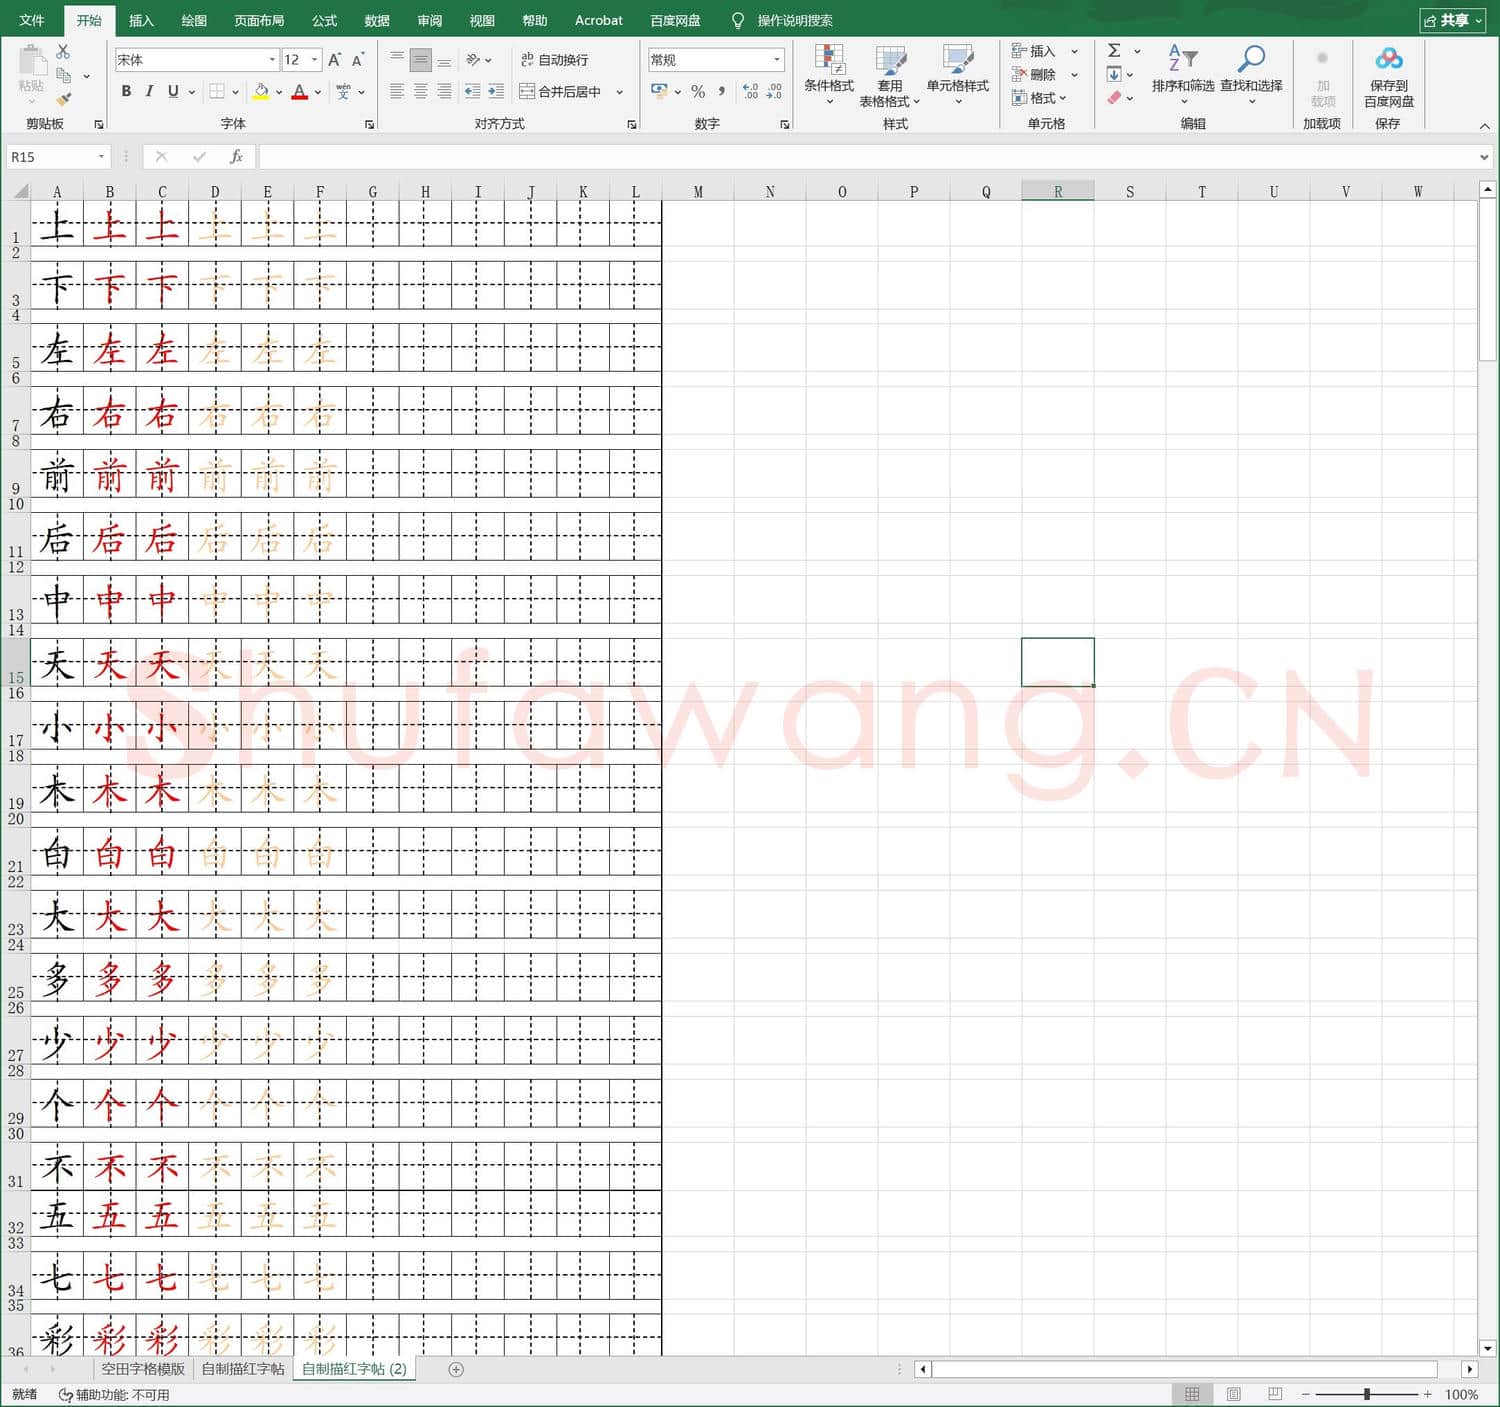
Task: Toggle italic formatting
Action: 149,91
